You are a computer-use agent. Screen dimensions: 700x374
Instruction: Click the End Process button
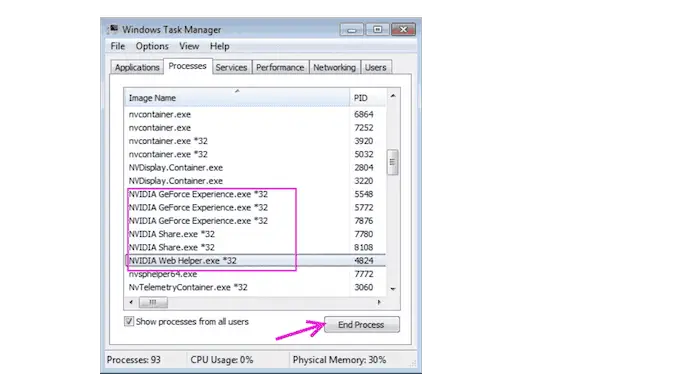tap(362, 324)
